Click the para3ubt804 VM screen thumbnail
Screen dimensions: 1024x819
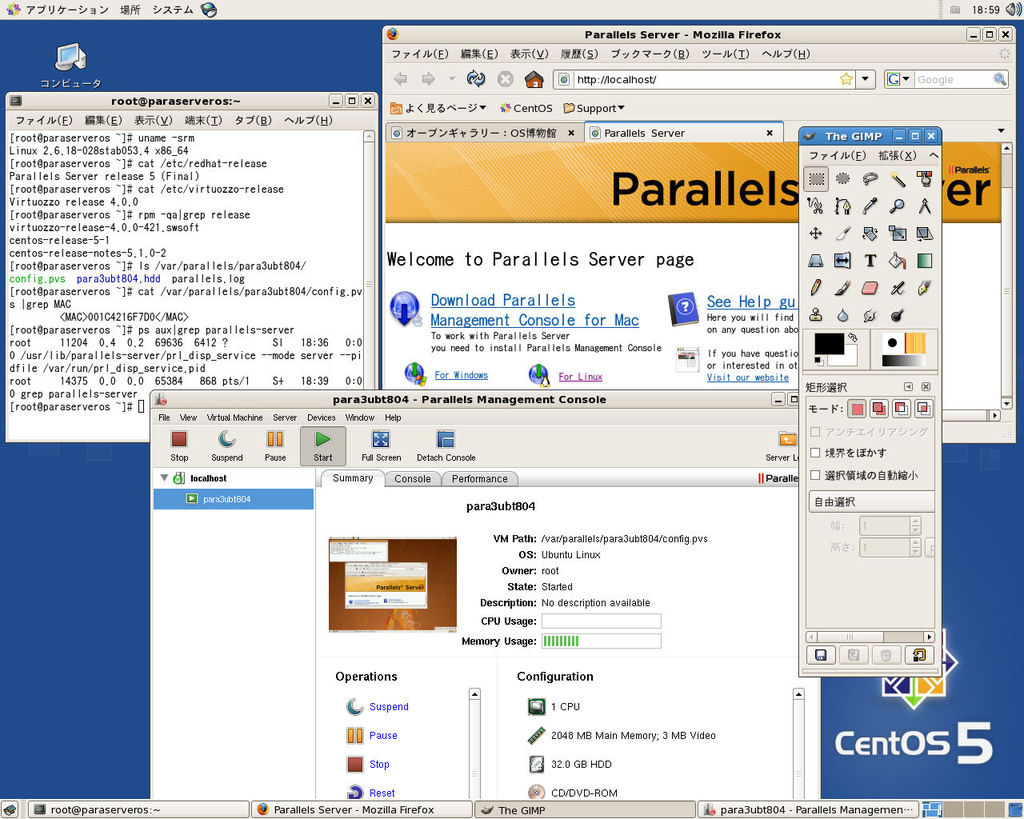[x=392, y=585]
